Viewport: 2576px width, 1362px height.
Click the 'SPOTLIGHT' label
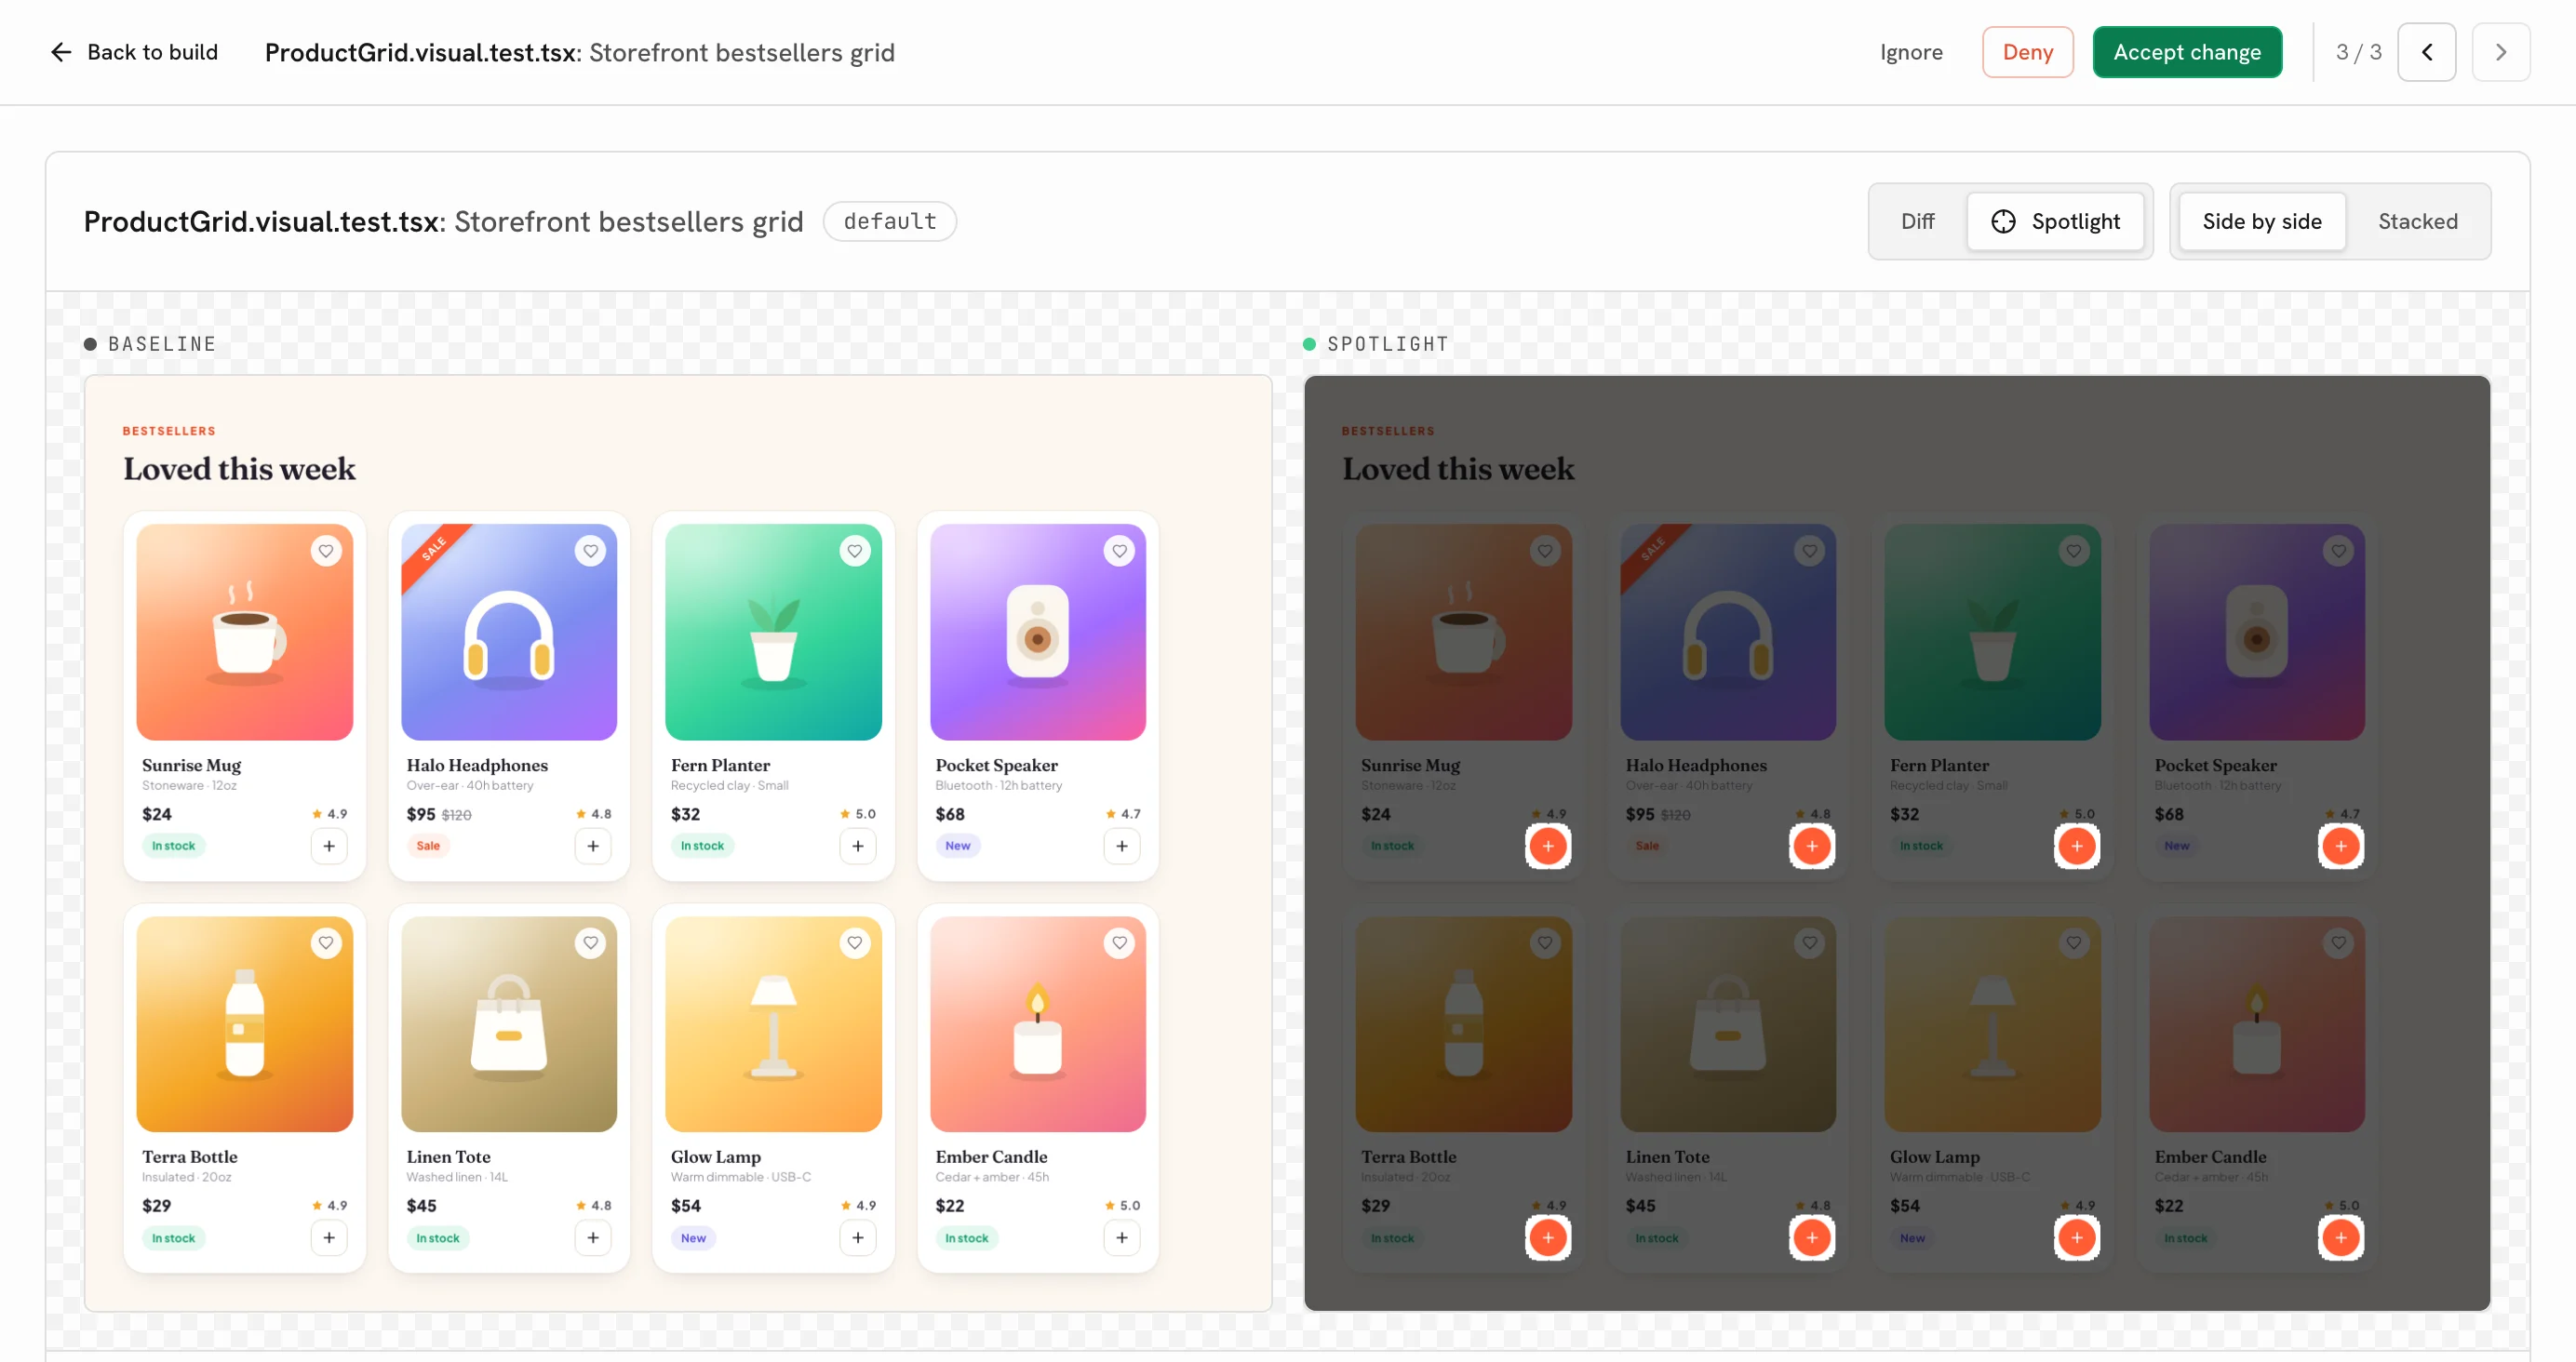tap(1388, 344)
